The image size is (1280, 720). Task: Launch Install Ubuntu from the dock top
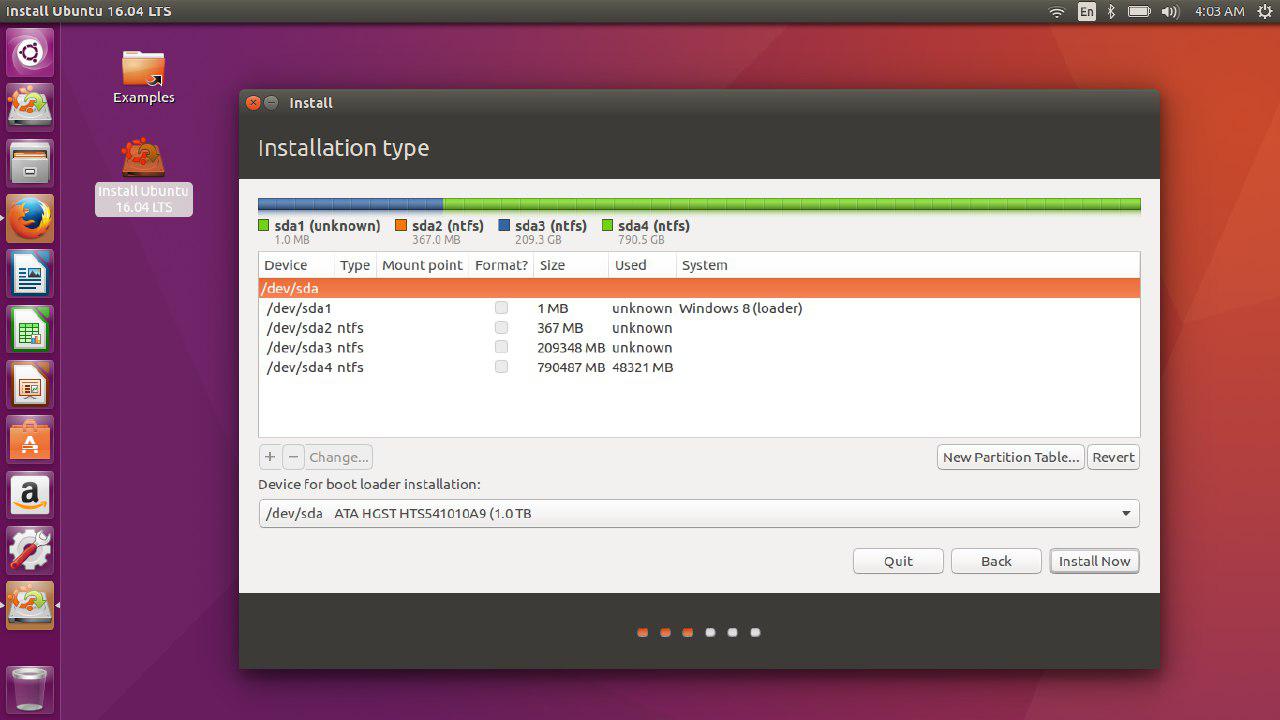[30, 107]
